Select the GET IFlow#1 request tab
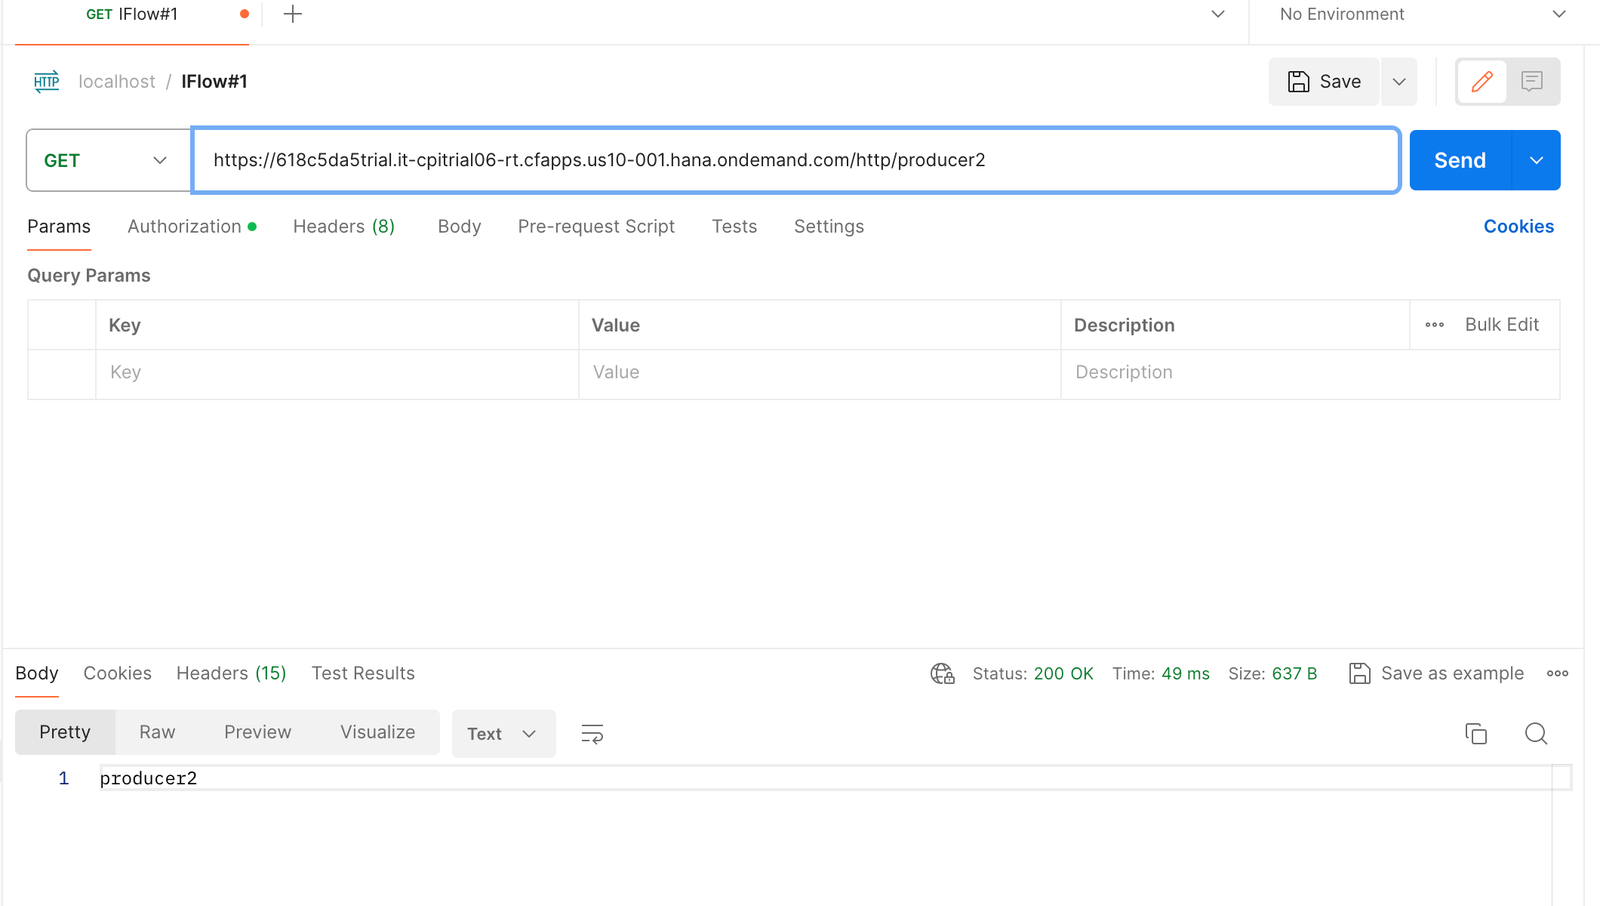This screenshot has width=1600, height=906. coord(131,14)
